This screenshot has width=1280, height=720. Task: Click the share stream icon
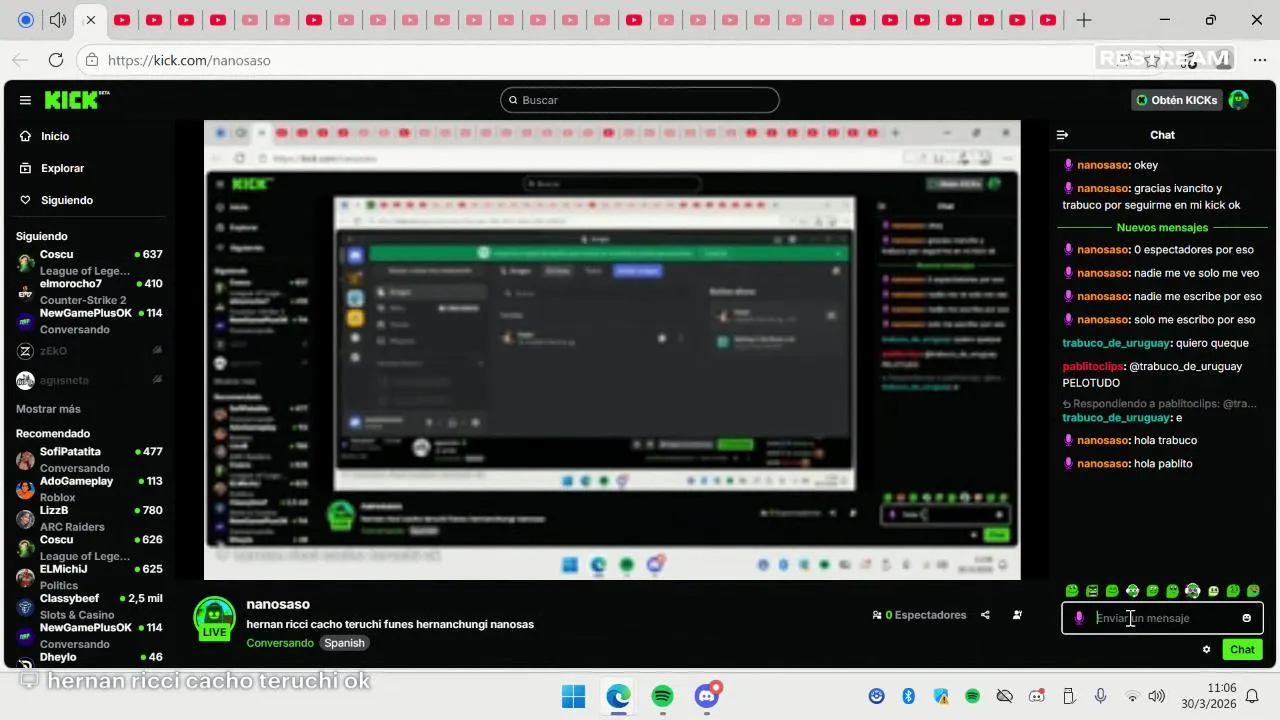(x=985, y=615)
